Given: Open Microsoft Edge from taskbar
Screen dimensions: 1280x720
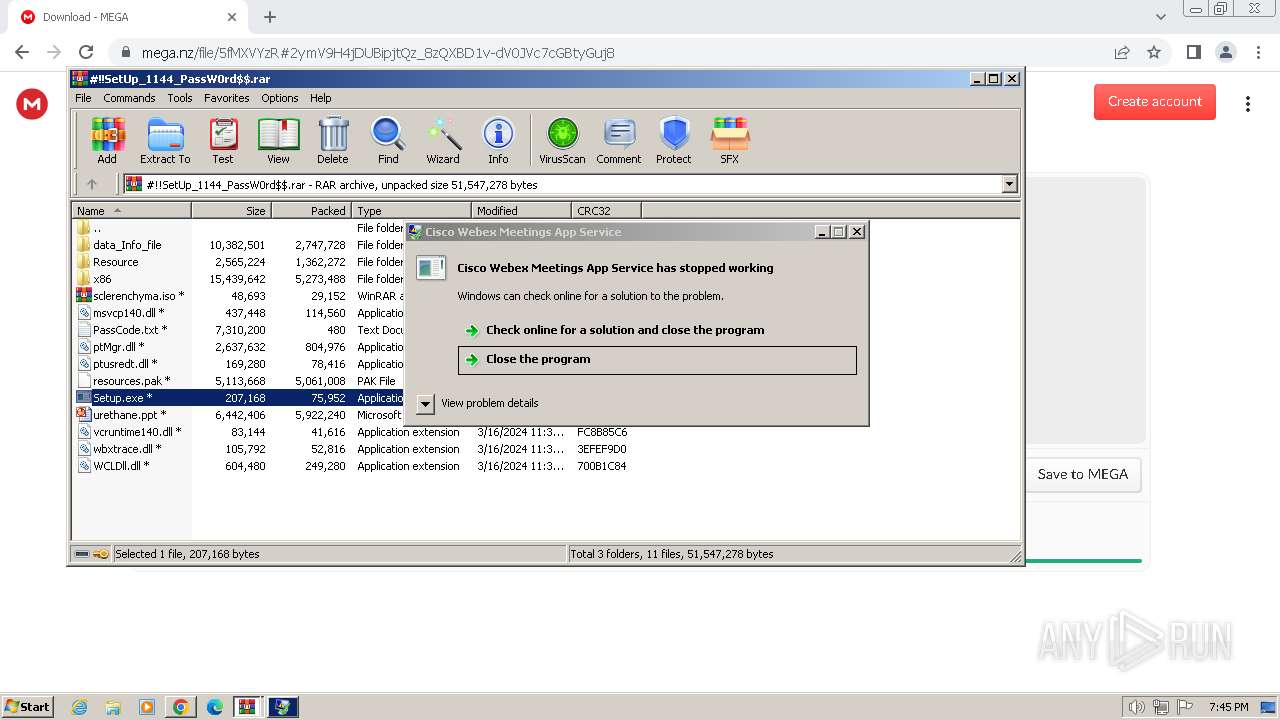Looking at the screenshot, I should click(215, 707).
